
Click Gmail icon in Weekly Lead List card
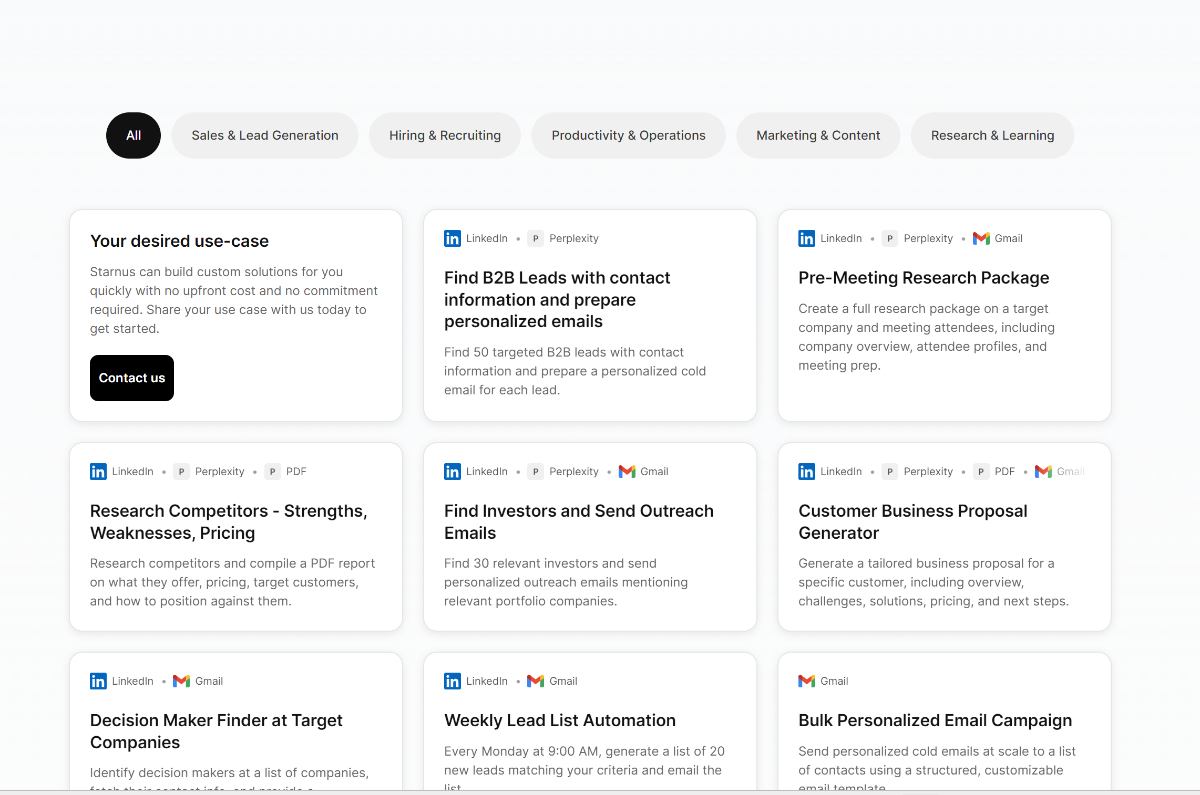(x=536, y=681)
